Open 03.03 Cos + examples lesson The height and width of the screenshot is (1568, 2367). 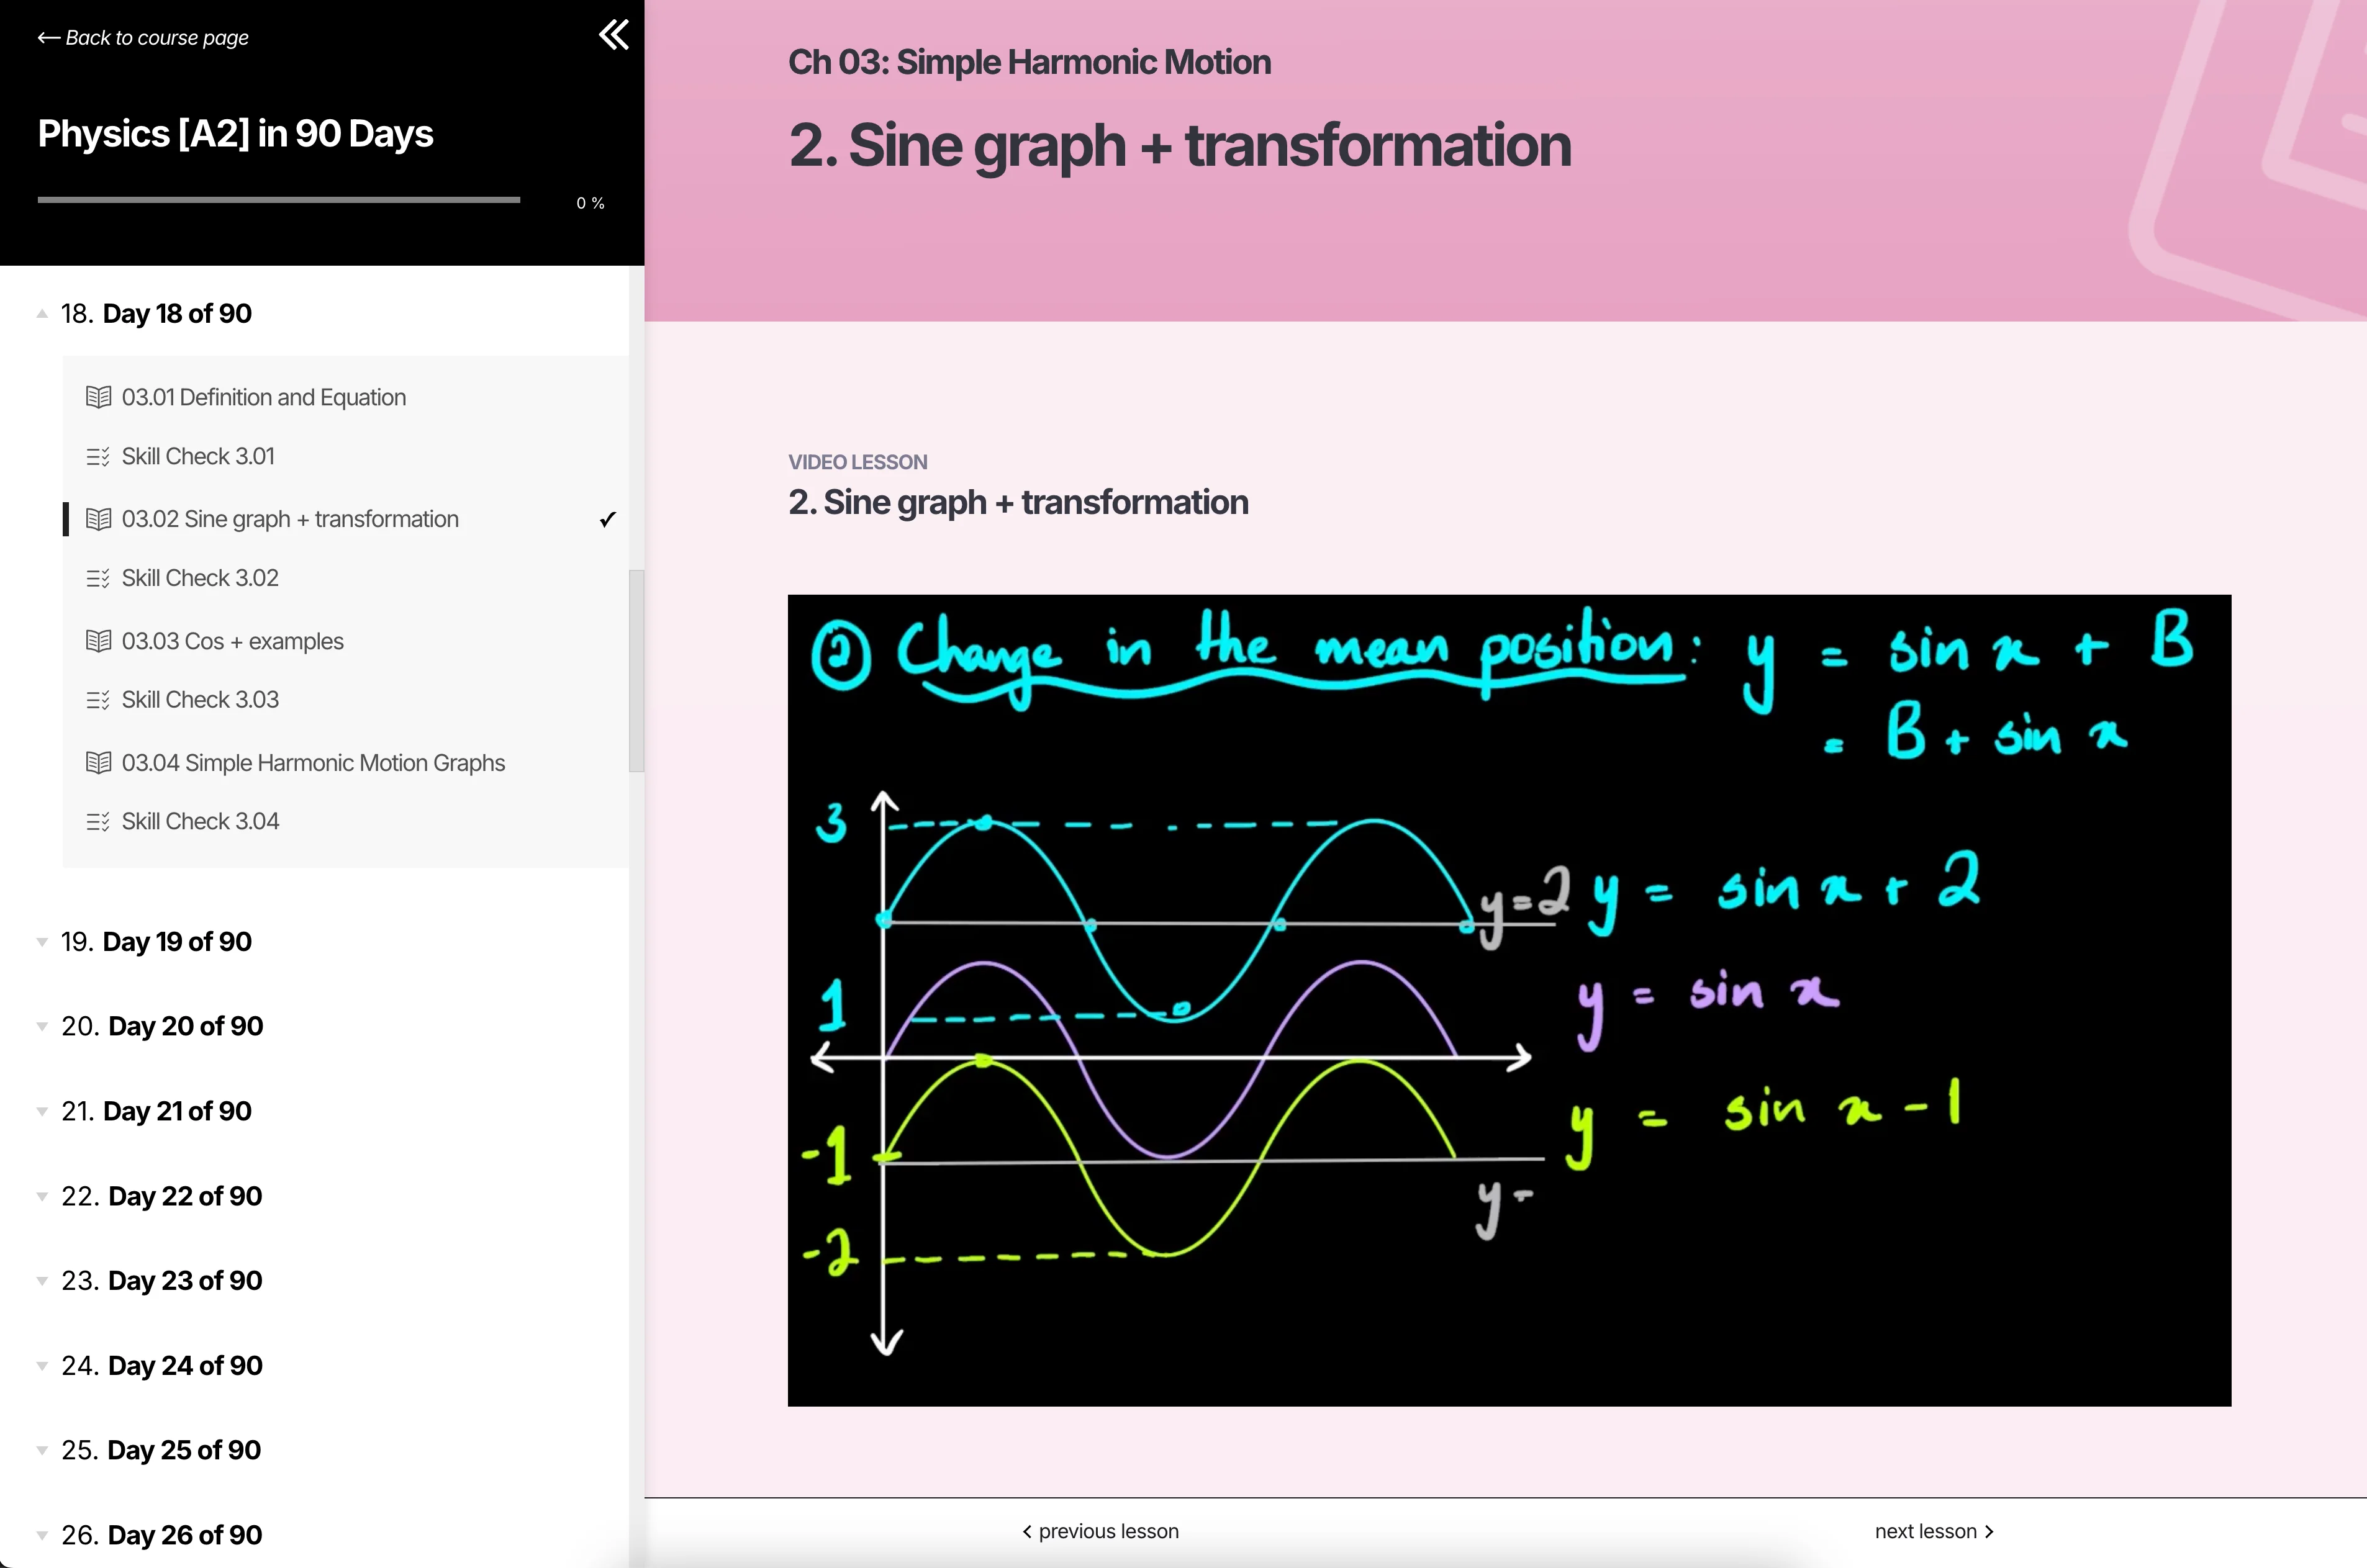click(x=232, y=641)
